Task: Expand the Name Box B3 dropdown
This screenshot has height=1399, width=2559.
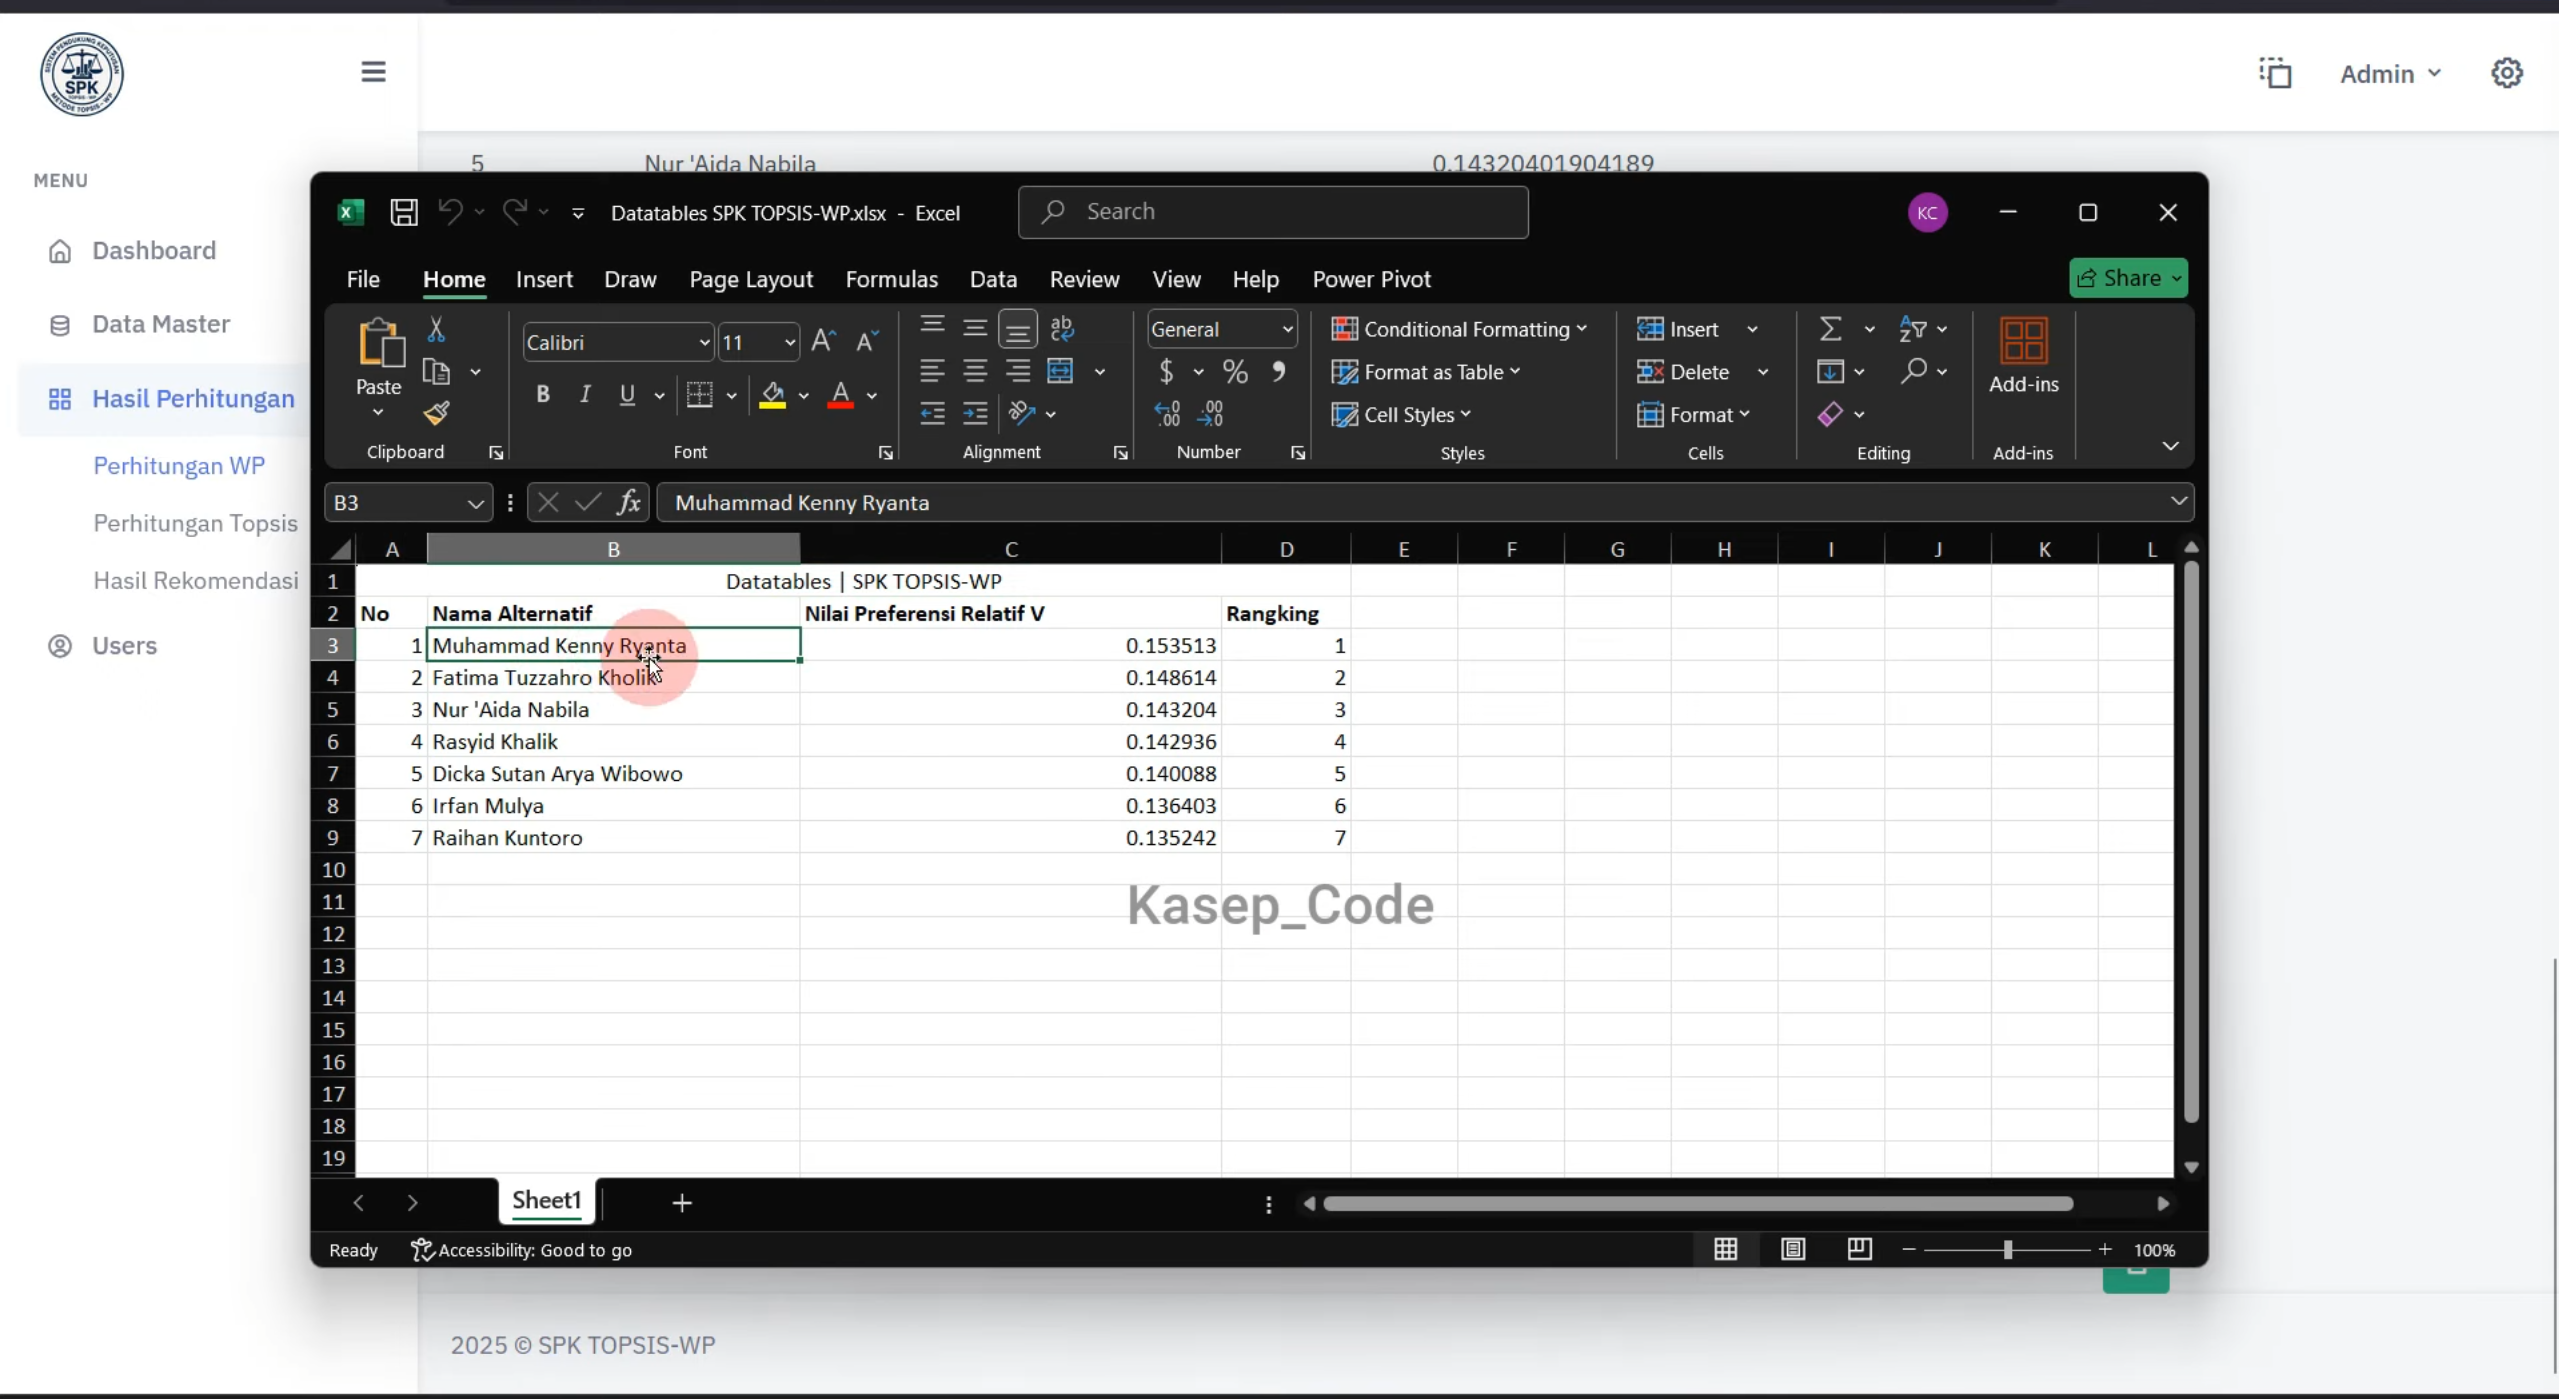Action: tap(475, 503)
